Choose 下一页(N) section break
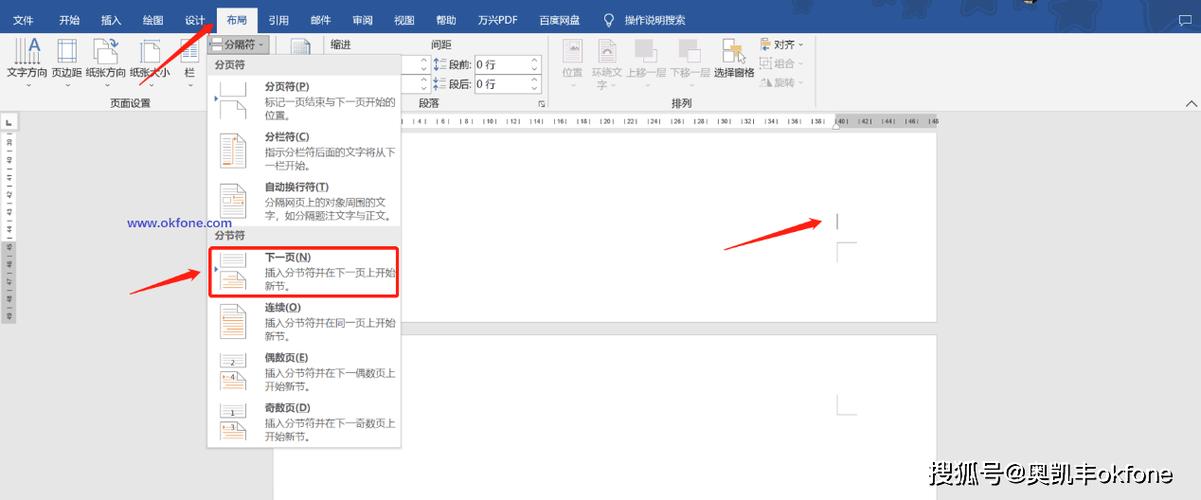This screenshot has height=500, width=1201. pos(304,272)
